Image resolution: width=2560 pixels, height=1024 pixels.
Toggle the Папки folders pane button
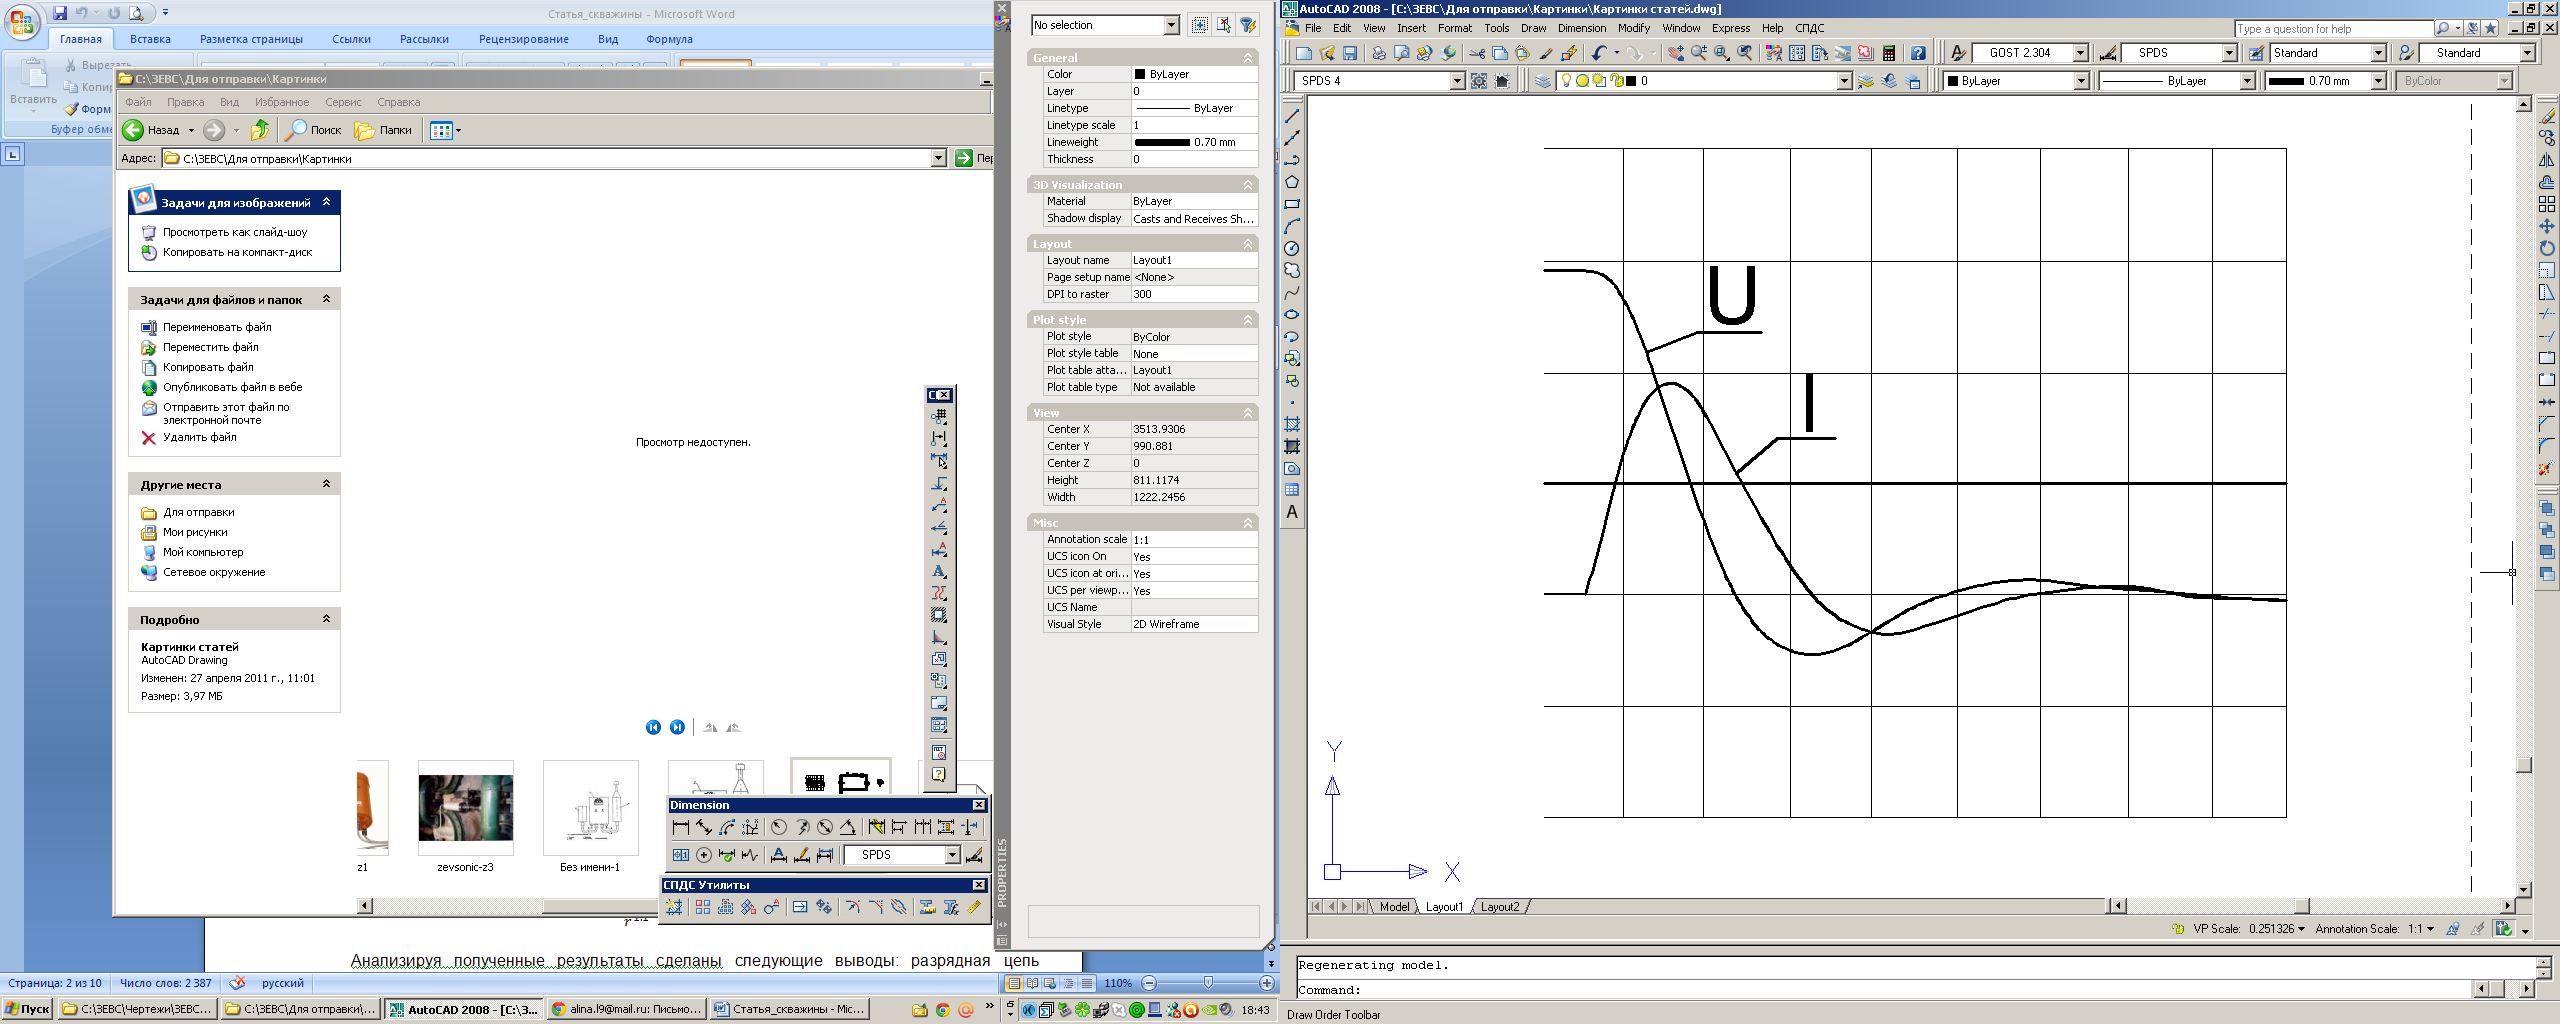tap(384, 130)
